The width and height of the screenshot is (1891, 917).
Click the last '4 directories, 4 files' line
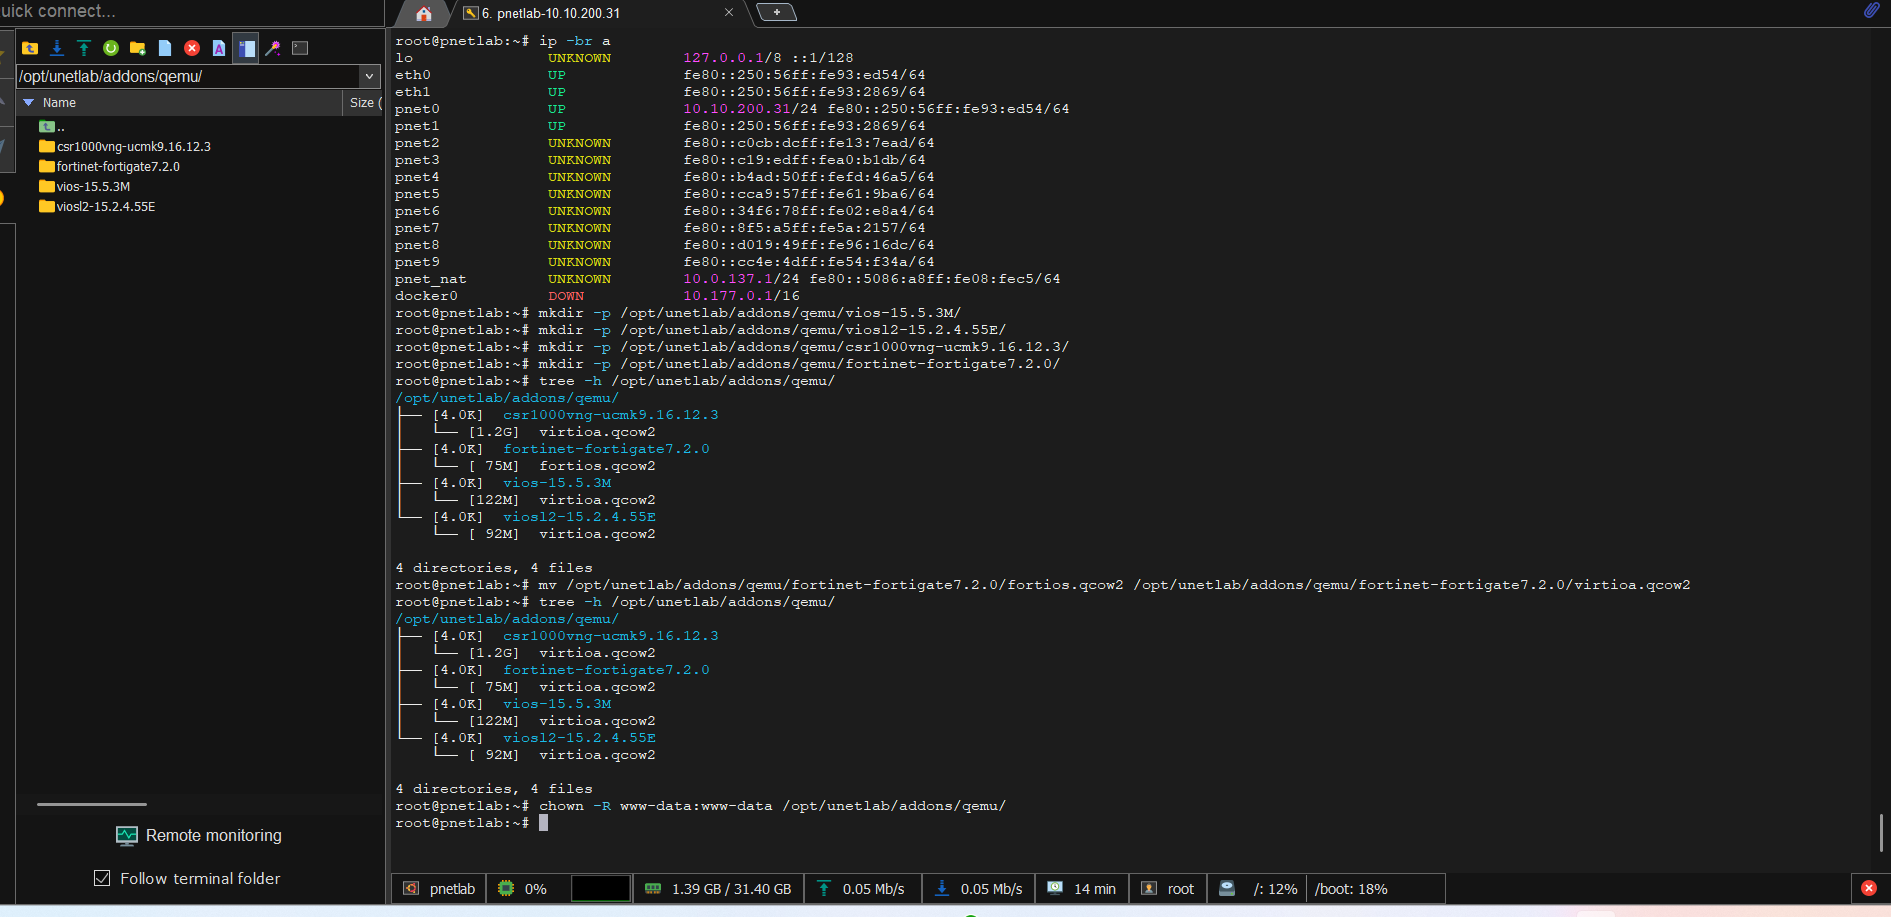click(x=494, y=789)
